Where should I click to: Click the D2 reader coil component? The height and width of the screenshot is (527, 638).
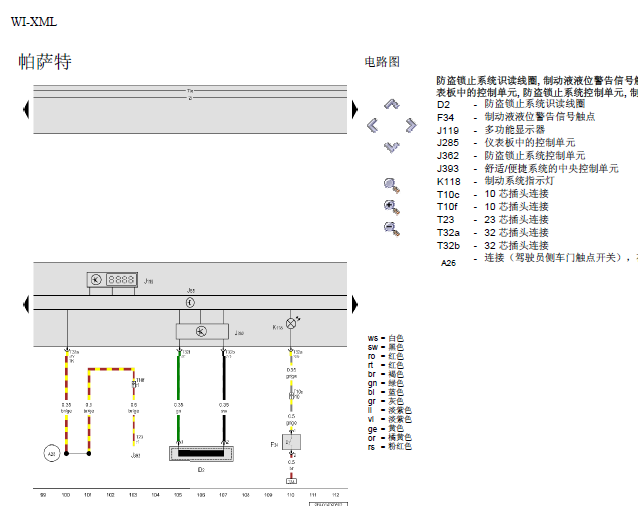(201, 453)
